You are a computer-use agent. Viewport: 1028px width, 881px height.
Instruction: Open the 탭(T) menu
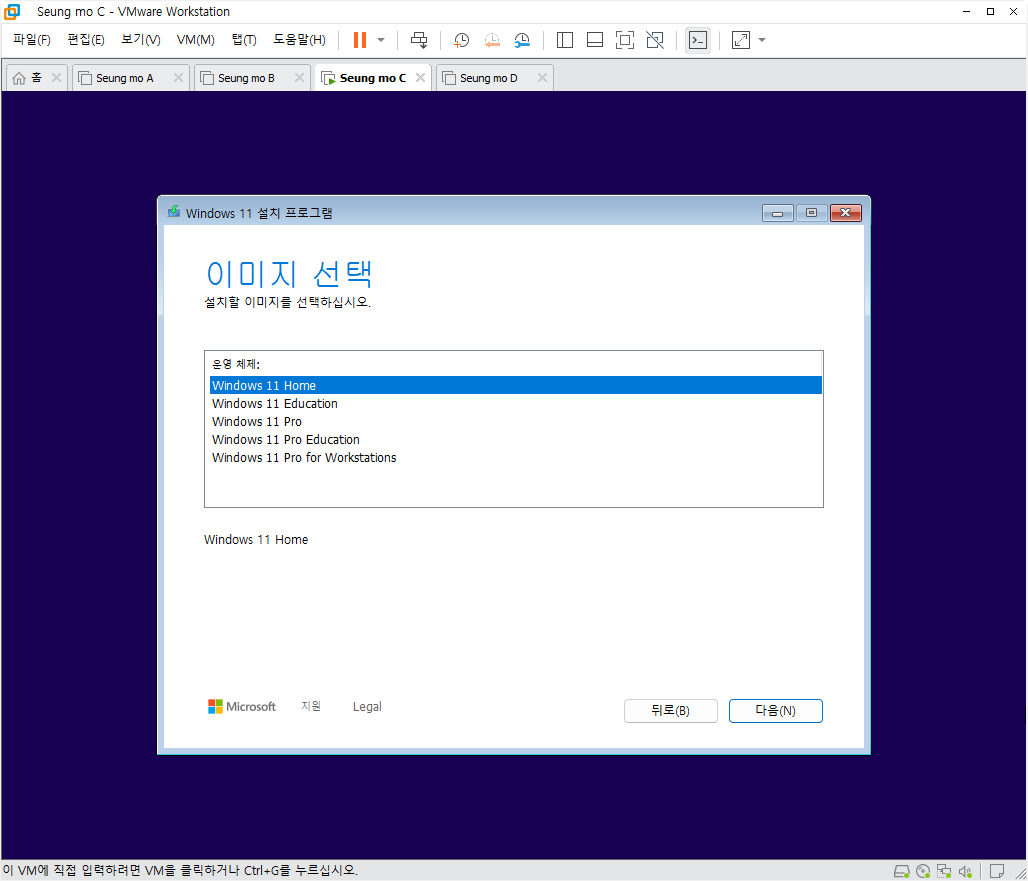pyautogui.click(x=244, y=40)
